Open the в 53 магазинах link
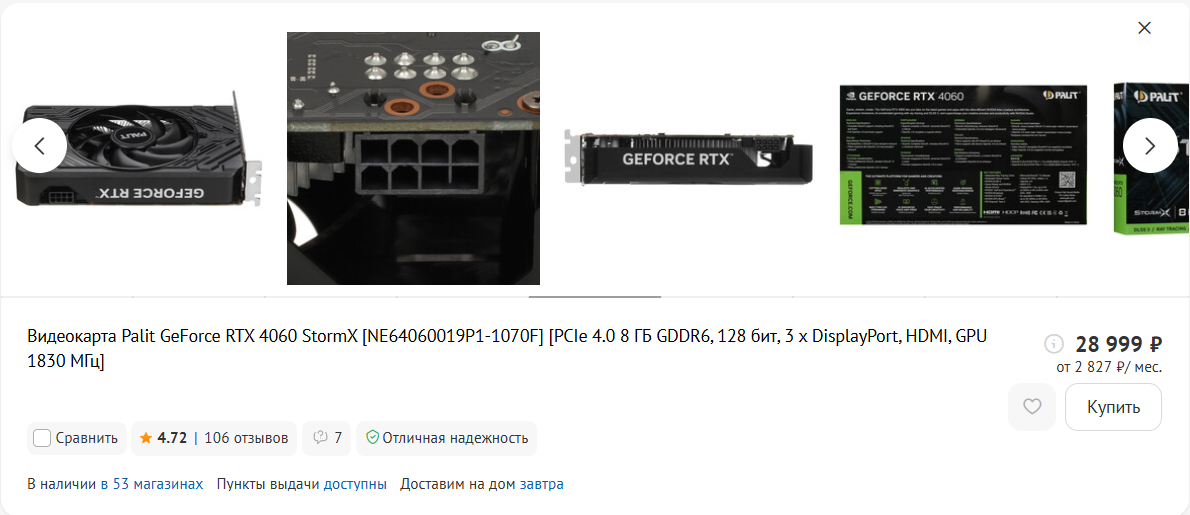Screen dimensions: 1190x515 152,484
